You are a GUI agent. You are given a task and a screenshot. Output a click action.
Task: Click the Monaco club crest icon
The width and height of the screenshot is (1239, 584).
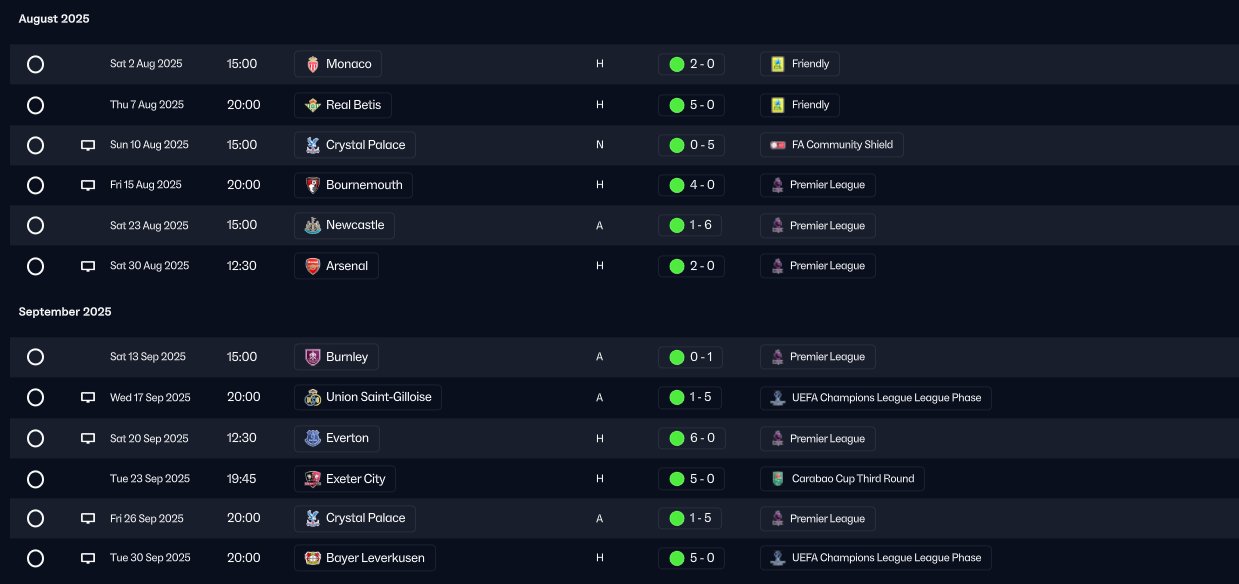pyautogui.click(x=312, y=64)
